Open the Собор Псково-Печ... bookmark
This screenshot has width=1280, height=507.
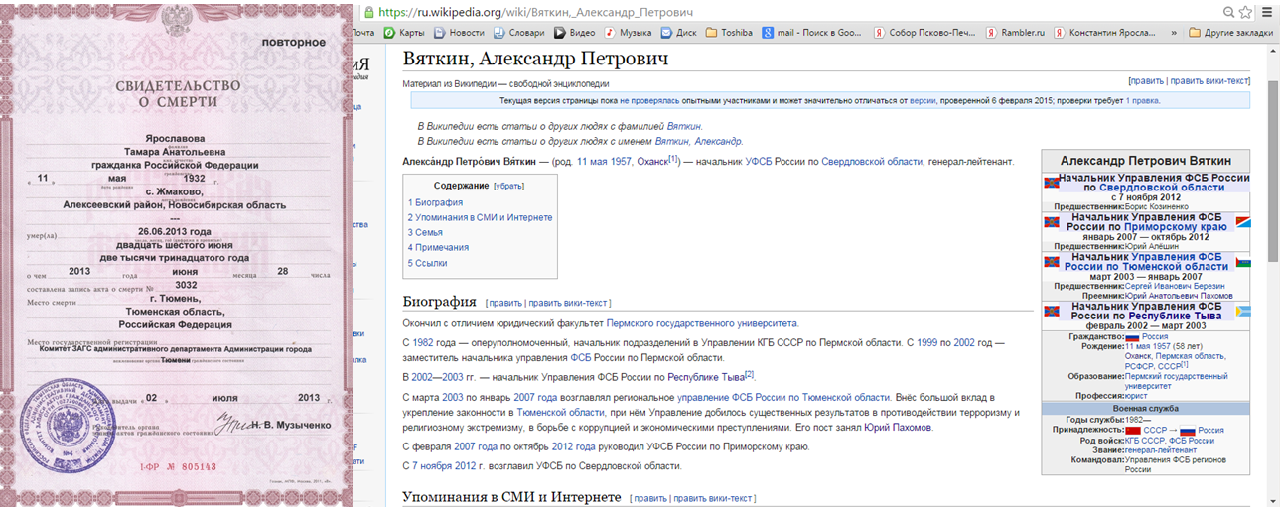tap(923, 32)
